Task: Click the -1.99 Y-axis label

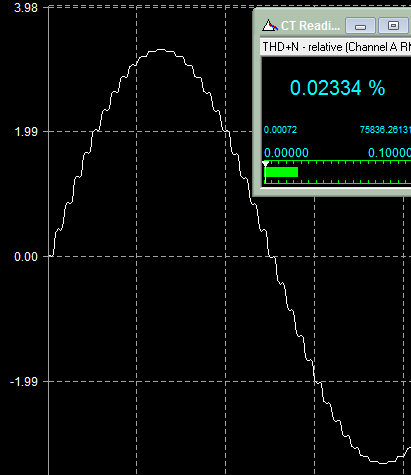Action: coord(24,382)
